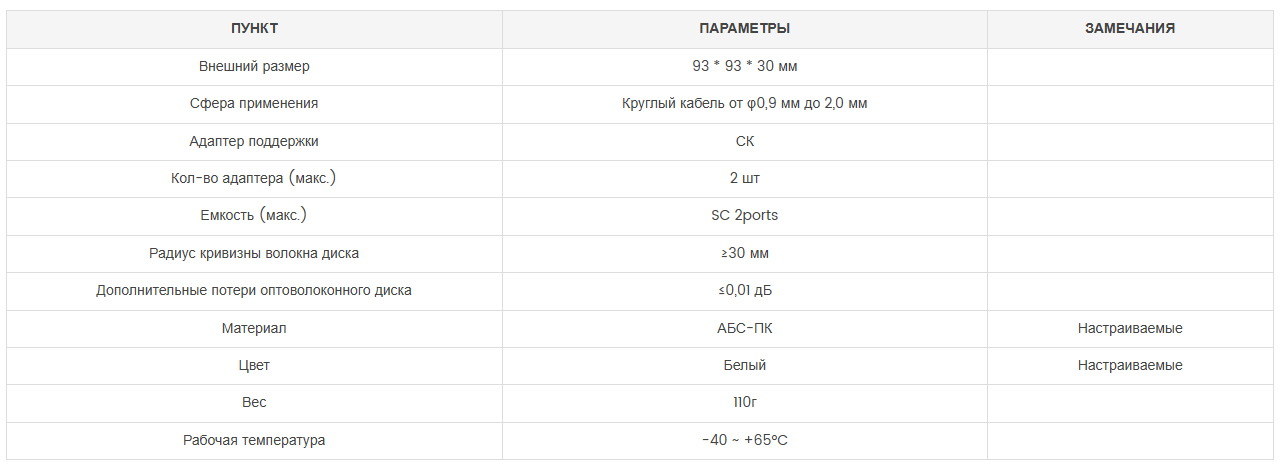Select the Адаптер поддержки row label
Screen dimensions: 1281x468
click(254, 141)
